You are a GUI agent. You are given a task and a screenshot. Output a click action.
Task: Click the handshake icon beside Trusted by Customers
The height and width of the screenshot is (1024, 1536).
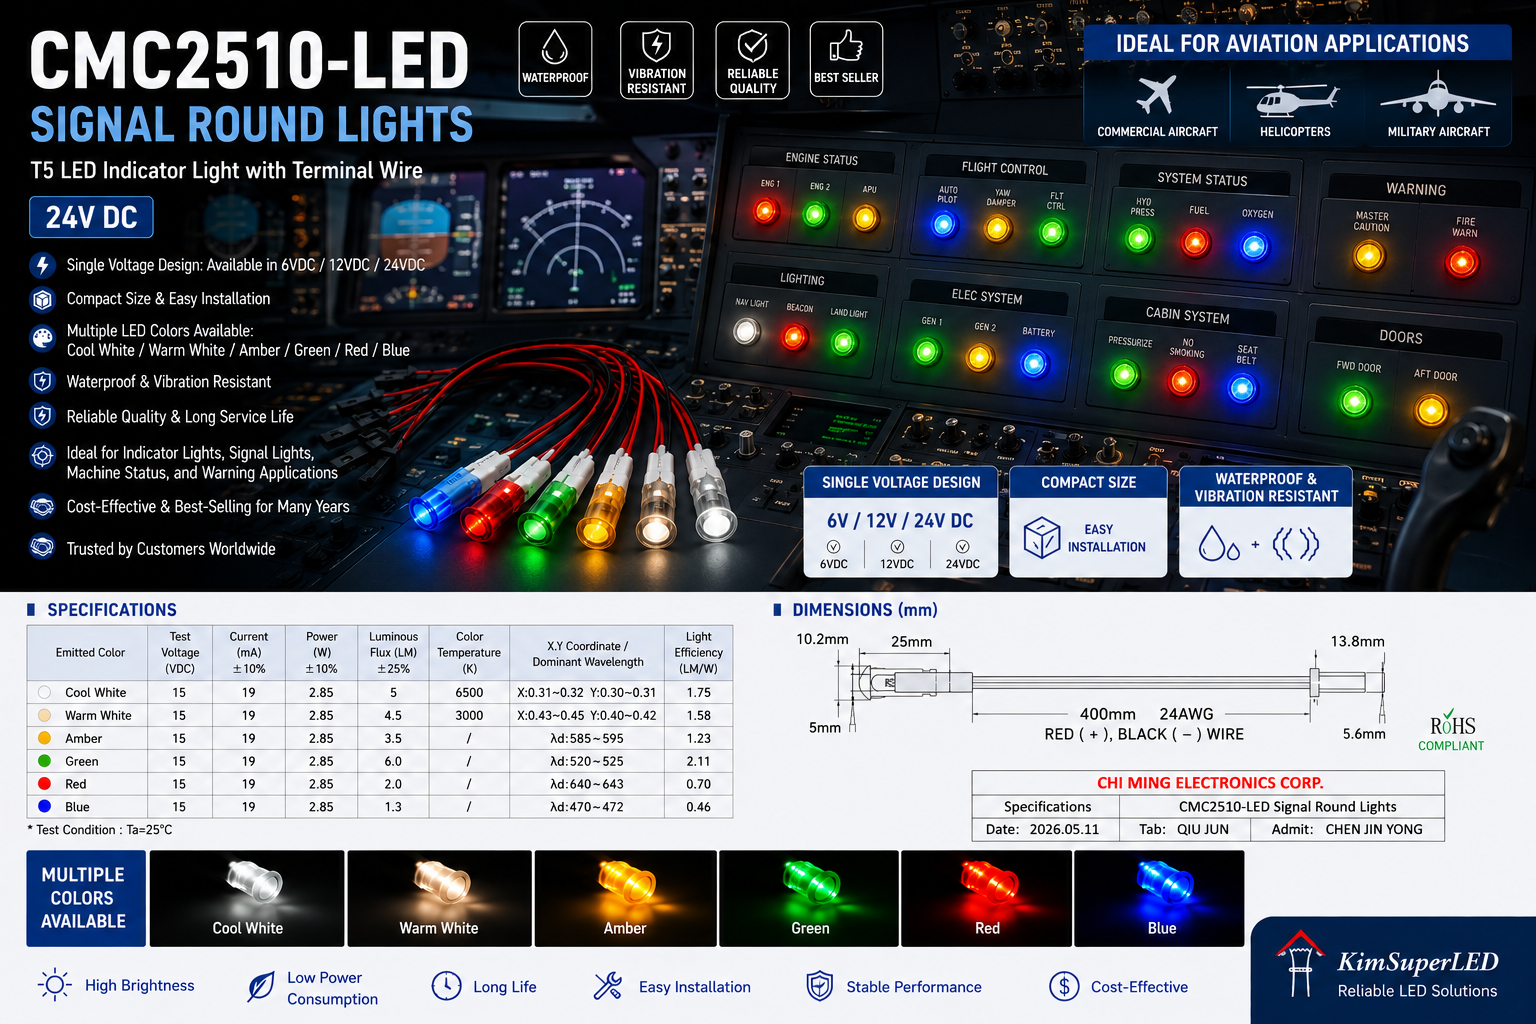pos(42,547)
